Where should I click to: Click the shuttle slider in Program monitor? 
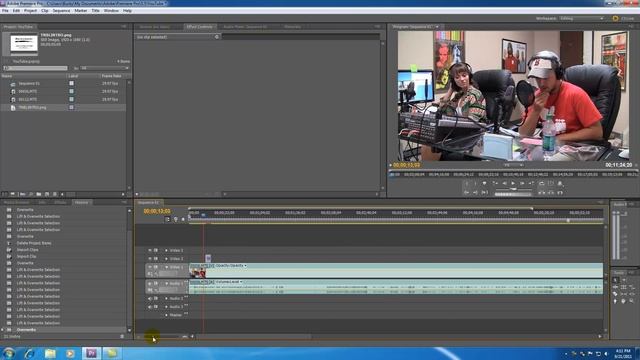tap(513, 189)
